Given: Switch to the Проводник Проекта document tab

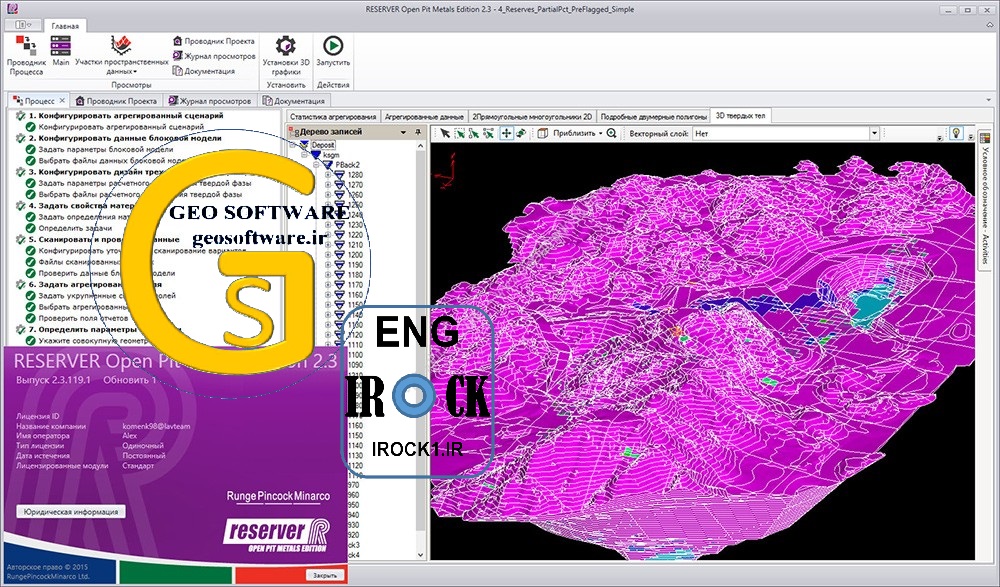Looking at the screenshot, I should [x=115, y=101].
